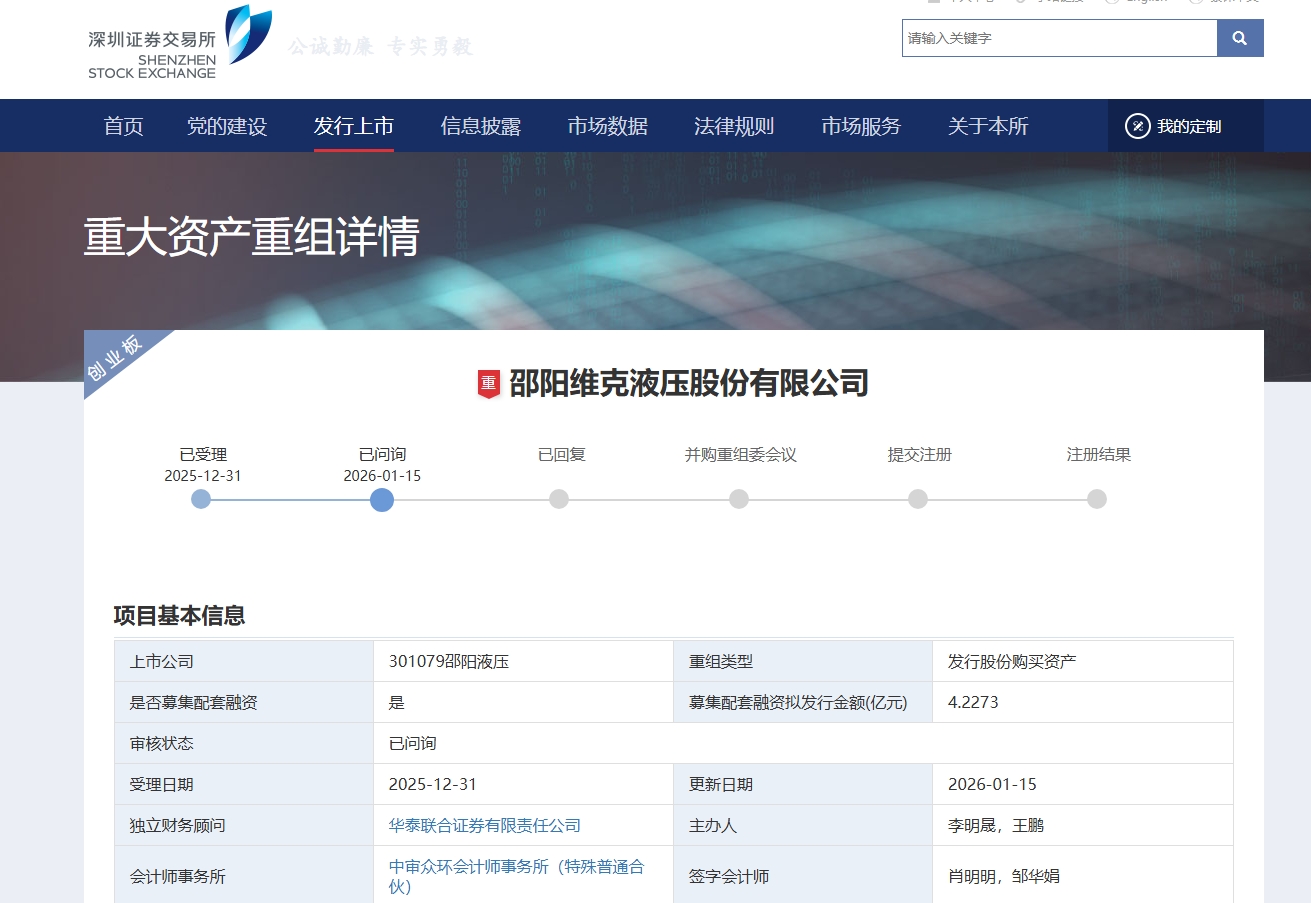Click the 肖明明，邹华娟 value cell
This screenshot has height=903, width=1311.
coord(1082,876)
